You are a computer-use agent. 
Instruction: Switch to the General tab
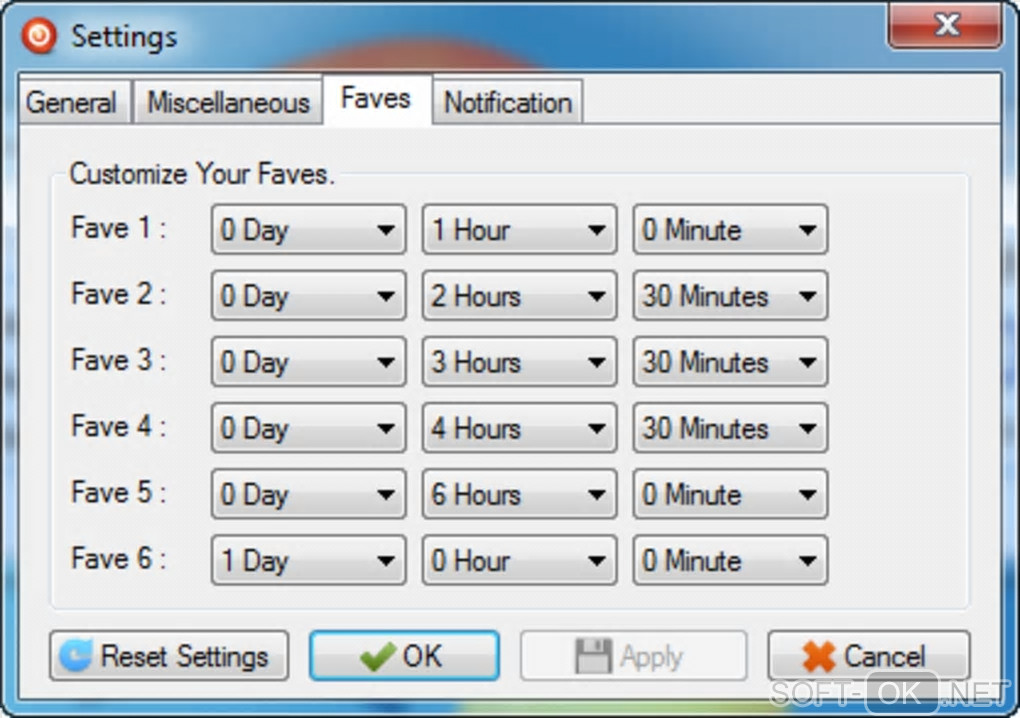(71, 103)
